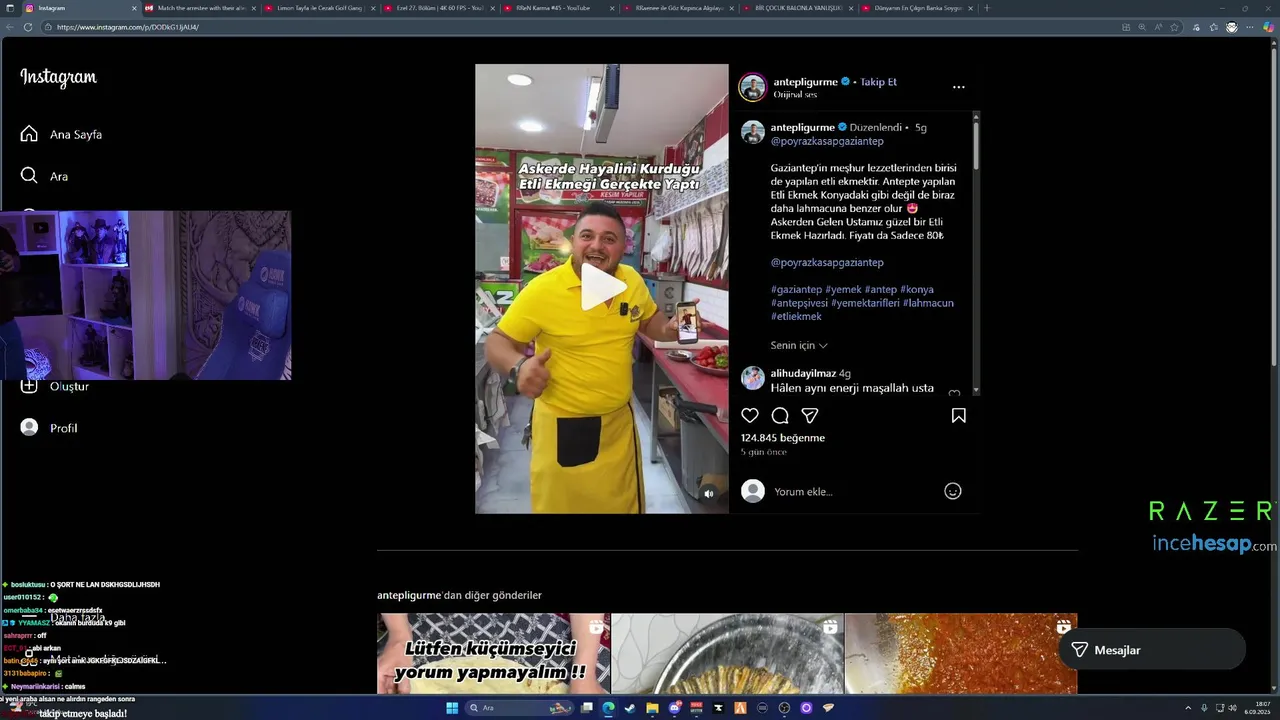The image size is (1280, 720).
Task: Open the #yemektarifleri hashtag
Action: coord(865,303)
